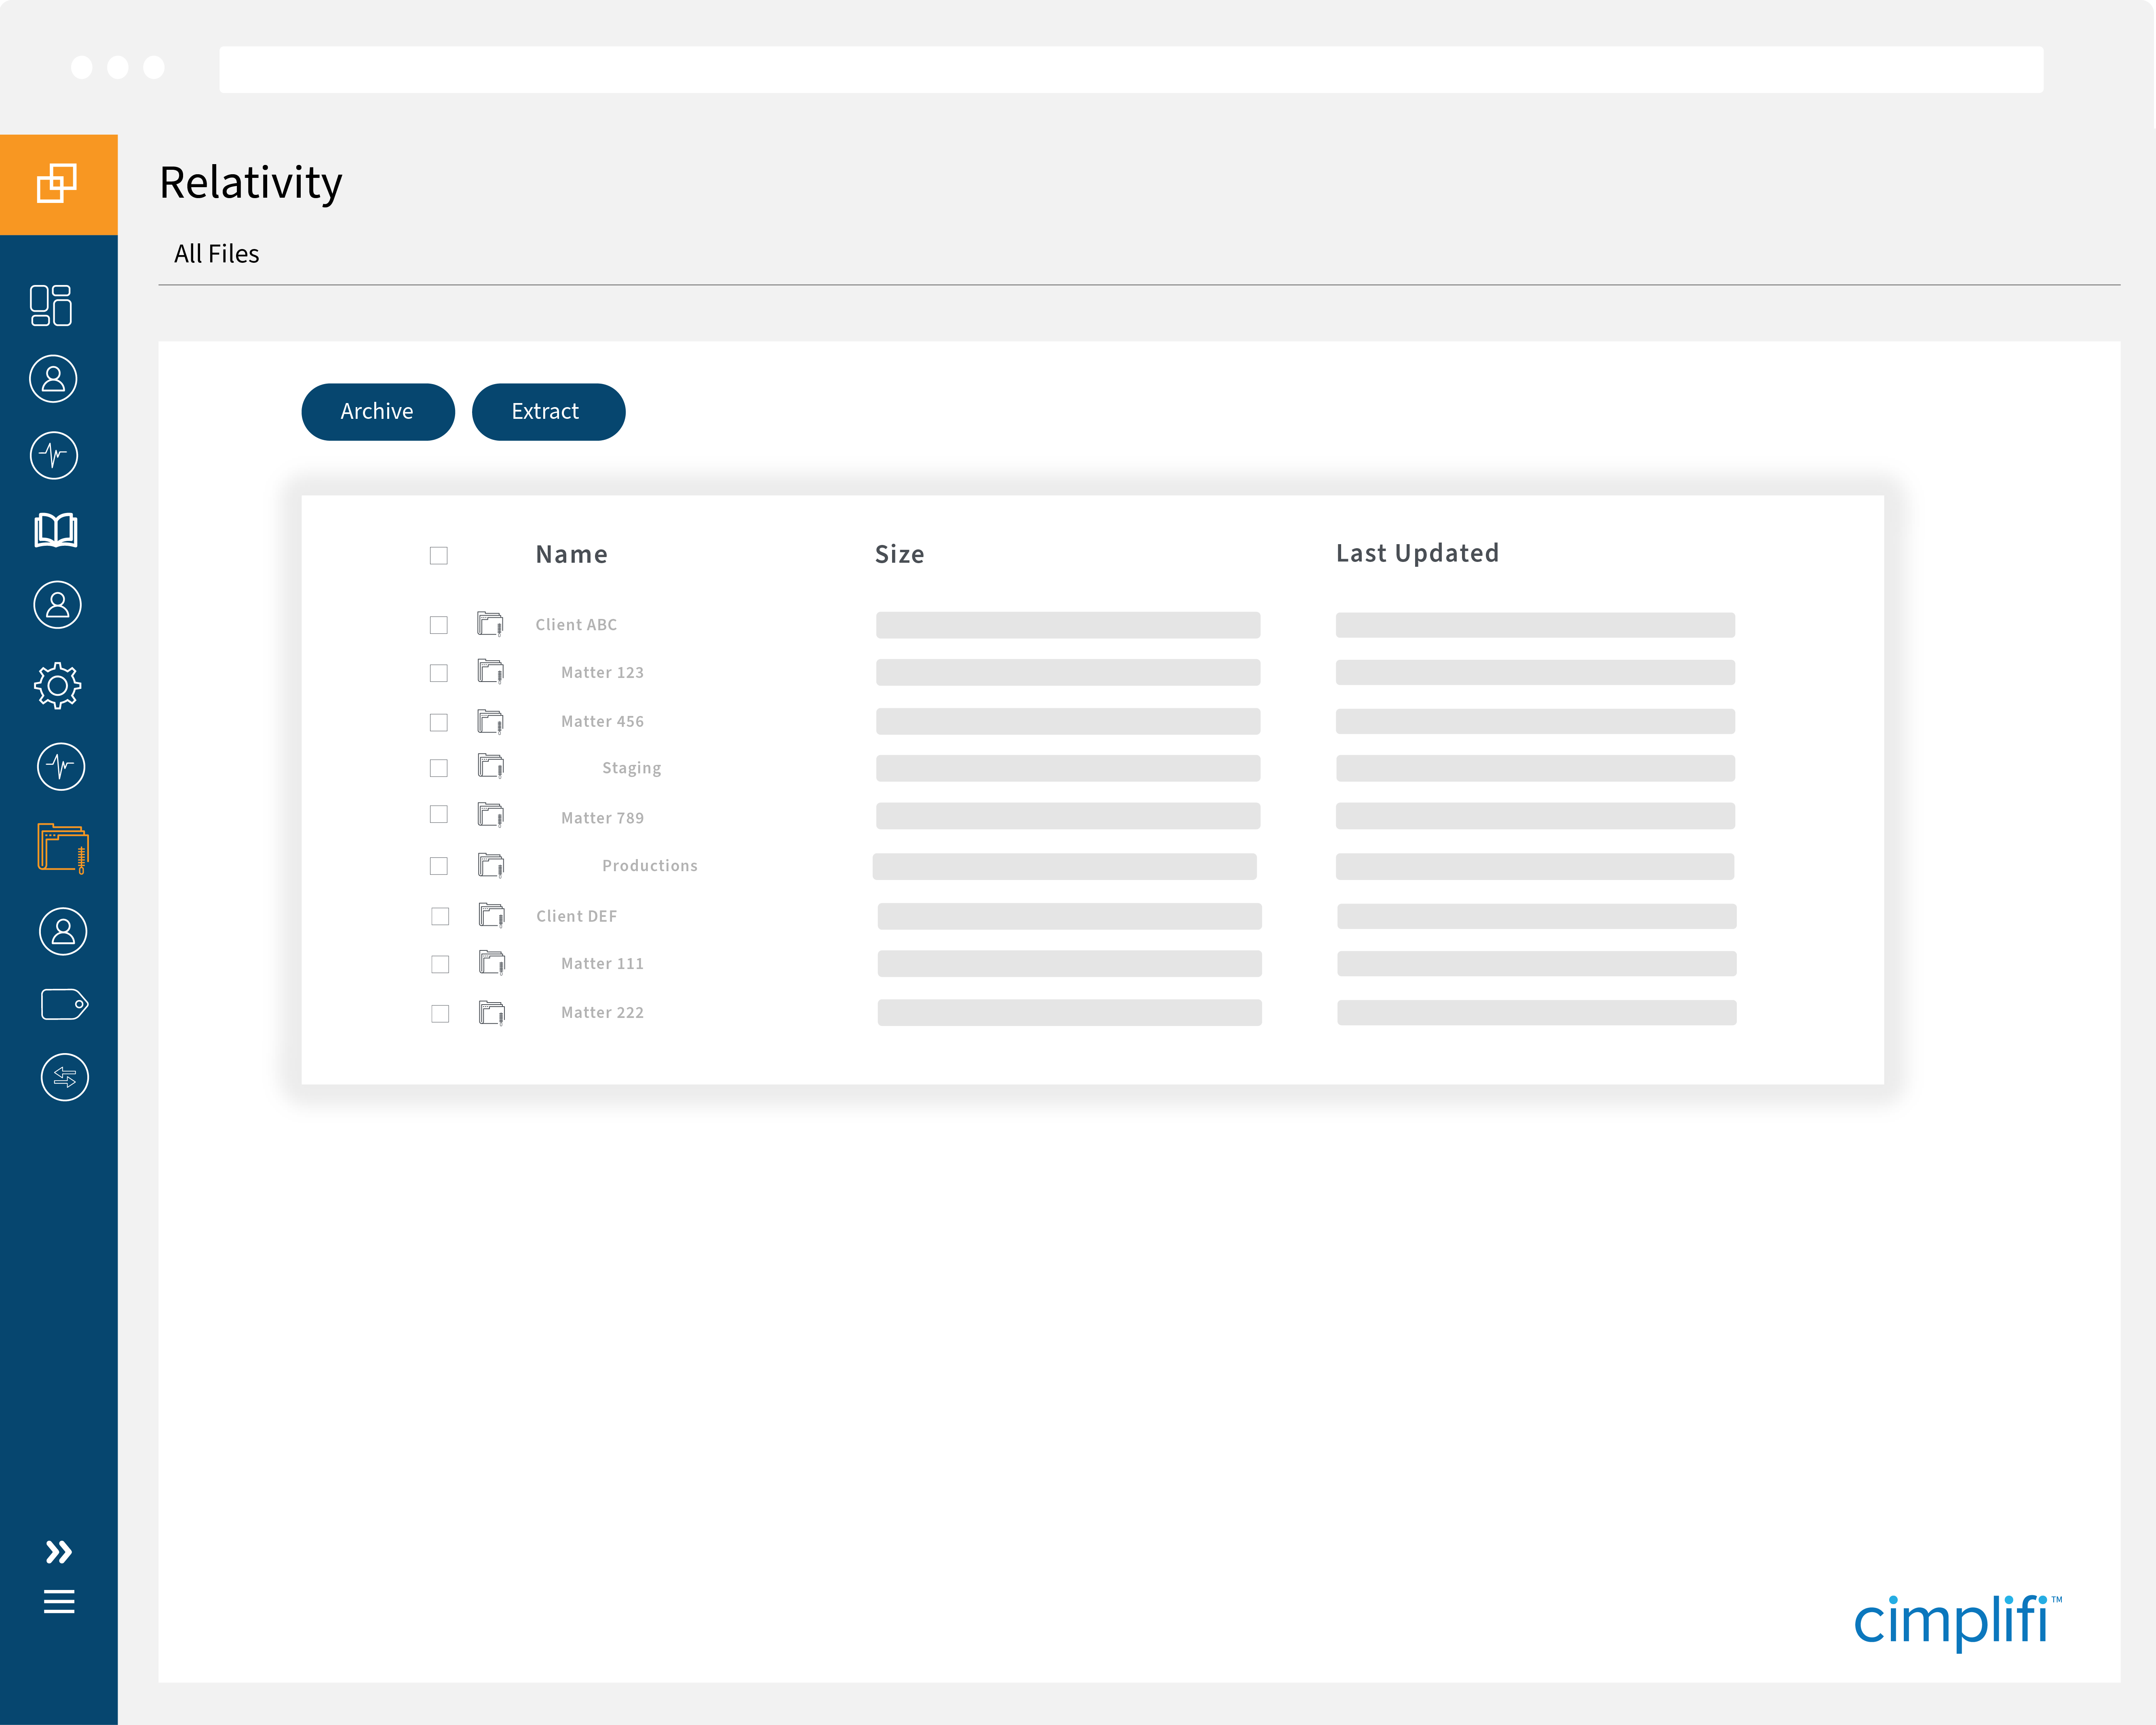Sort by the Last Updated column header
The image size is (2156, 1725).
(1417, 553)
